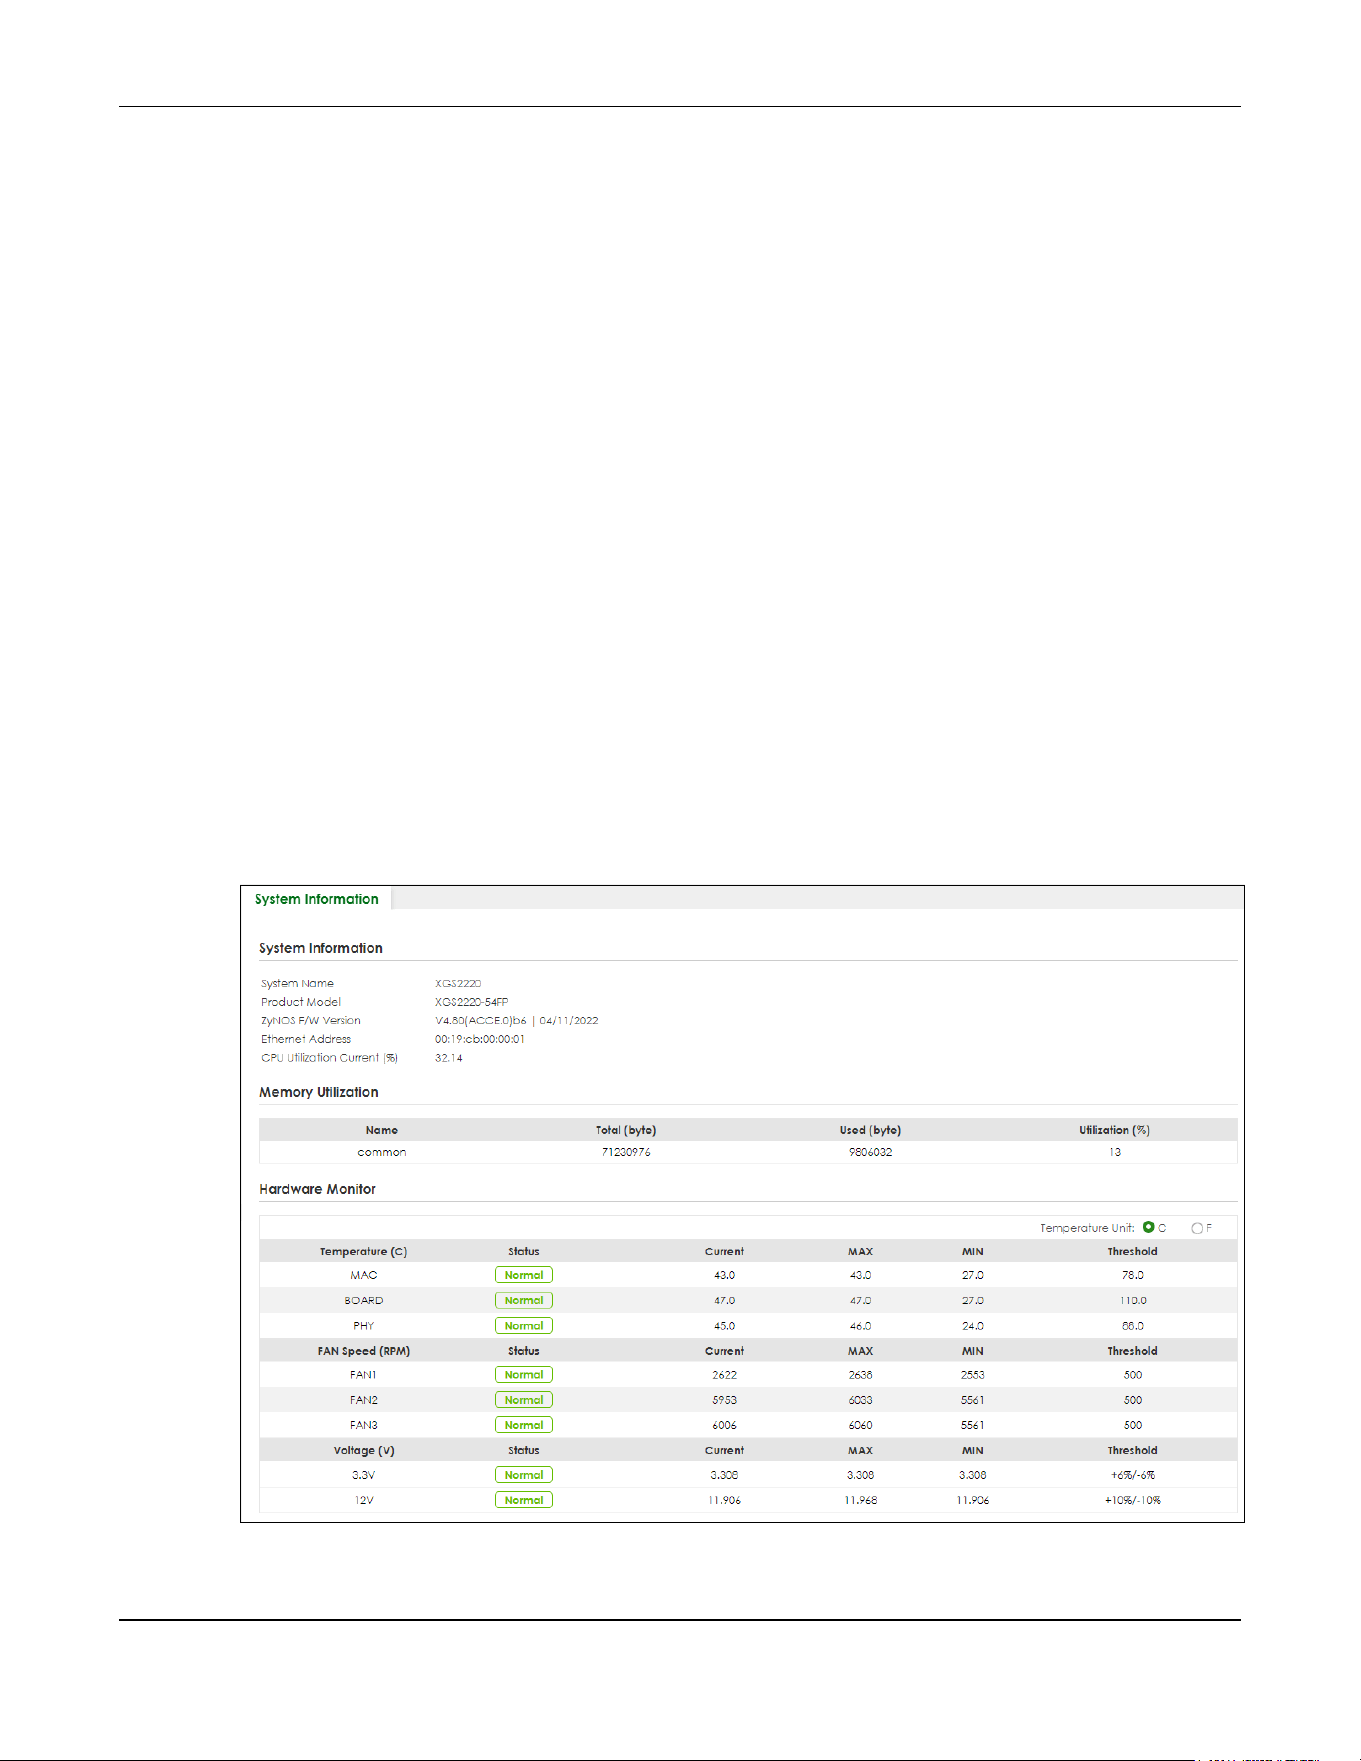Image resolution: width=1361 pixels, height=1761 pixels.
Task: Click the Ethernet Address 00:19:cb:00:00:01
Action: (480, 1039)
